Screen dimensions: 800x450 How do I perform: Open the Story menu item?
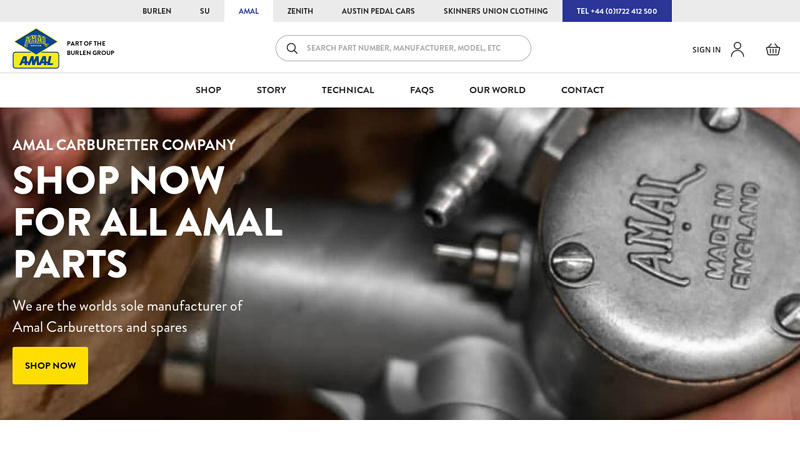pyautogui.click(x=271, y=90)
